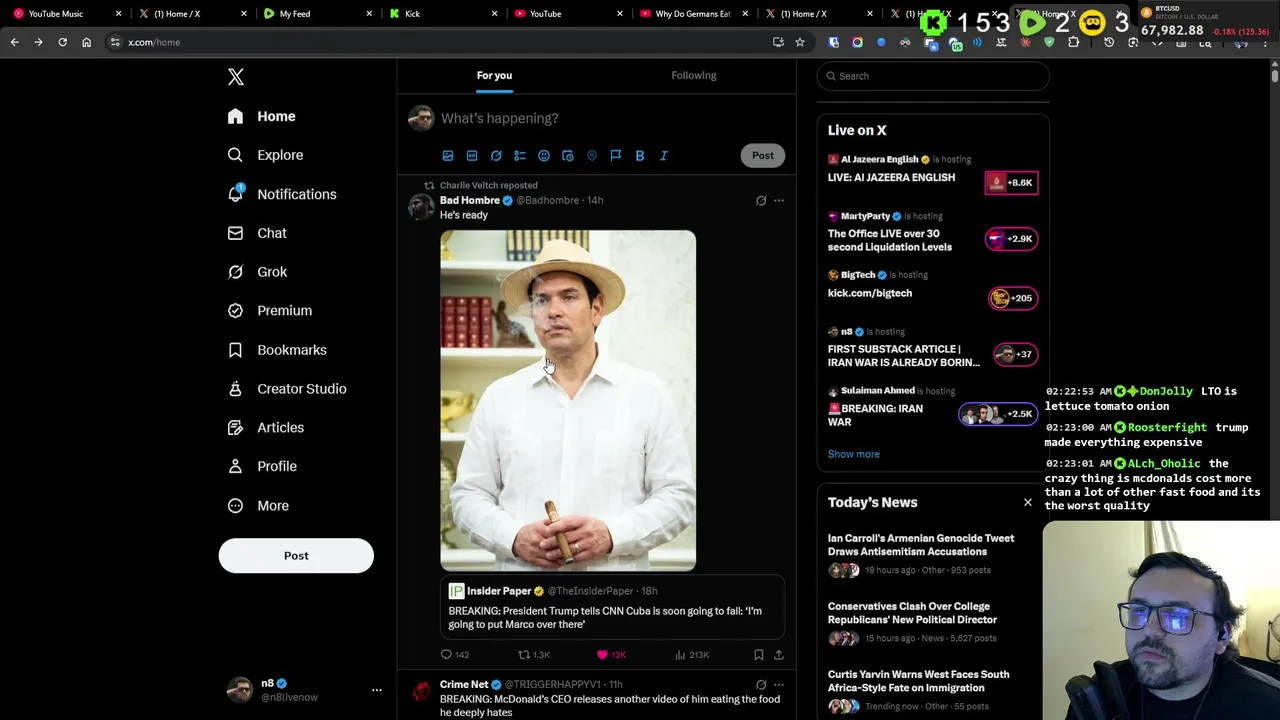Image resolution: width=1280 pixels, height=720 pixels.
Task: Click the grey Post button in the composer
Action: 763,155
